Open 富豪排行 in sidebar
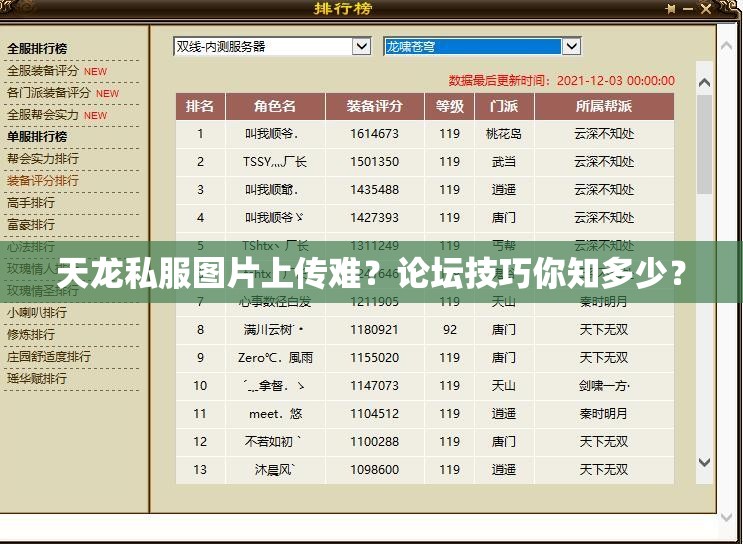This screenshot has height=544, width=743. point(31,224)
